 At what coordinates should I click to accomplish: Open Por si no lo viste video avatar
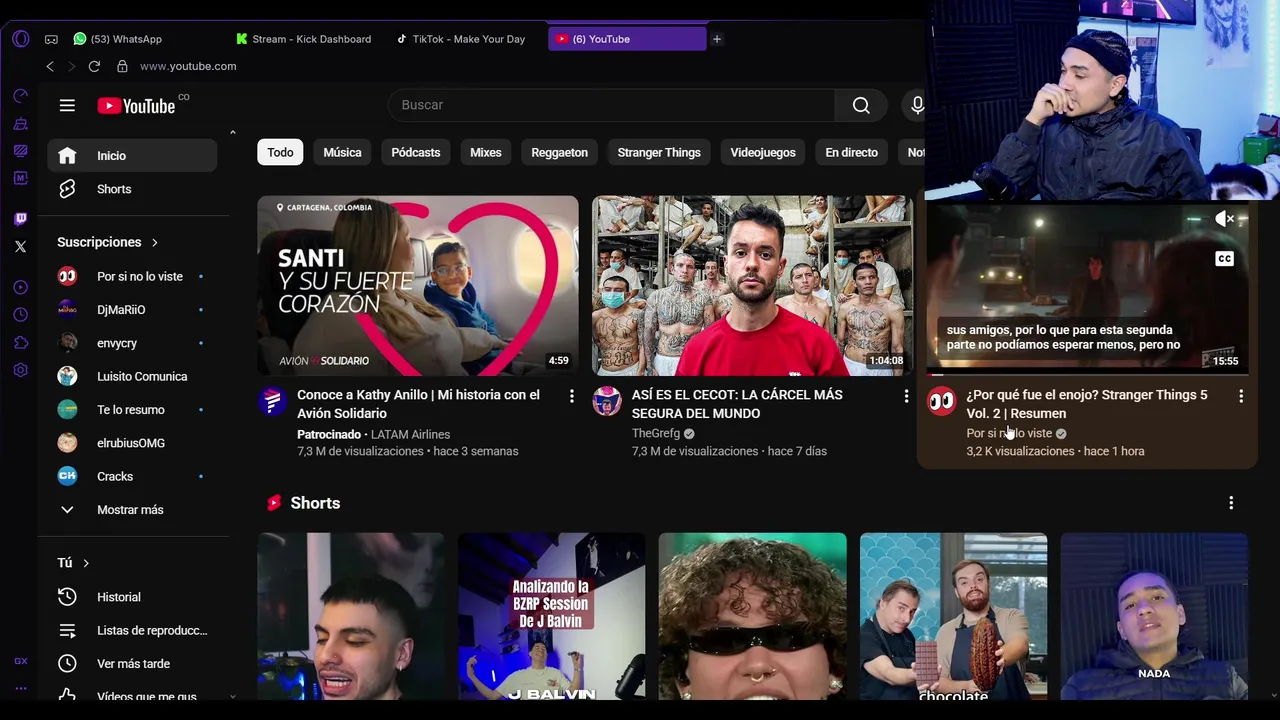[x=941, y=401]
